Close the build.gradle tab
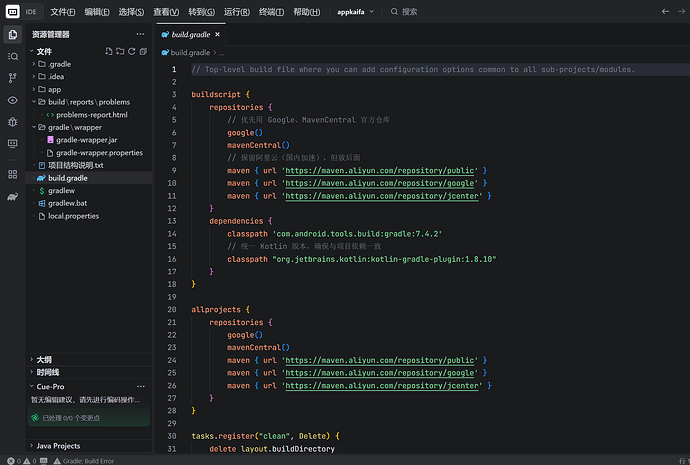690x465 pixels. click(x=218, y=34)
